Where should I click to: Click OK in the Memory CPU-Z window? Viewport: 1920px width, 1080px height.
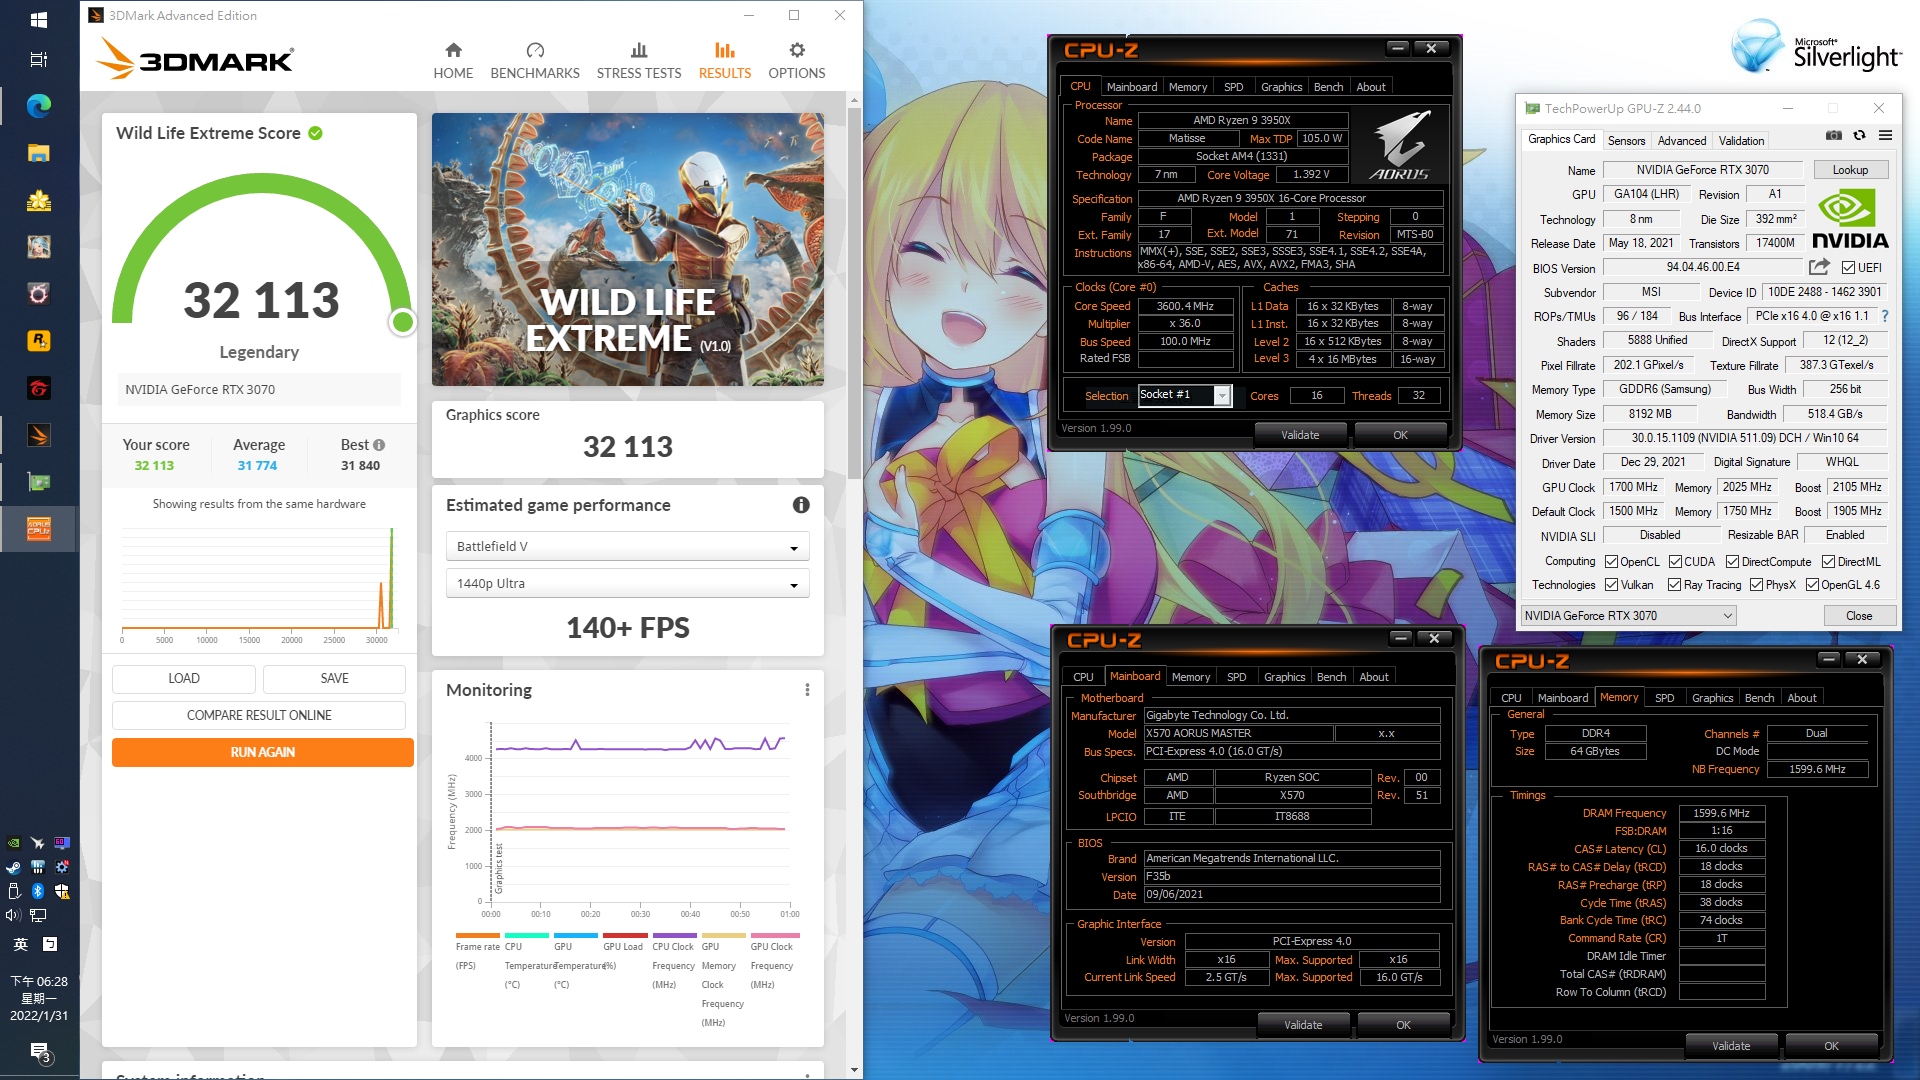tap(1831, 1046)
